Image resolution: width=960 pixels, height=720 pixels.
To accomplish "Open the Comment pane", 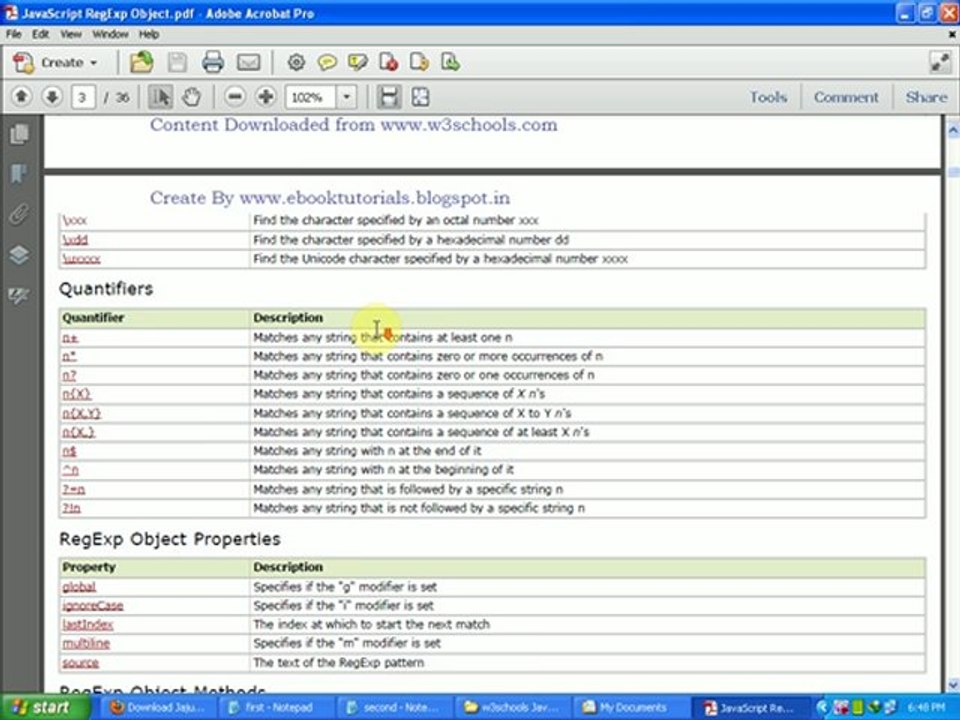I will pyautogui.click(x=846, y=97).
